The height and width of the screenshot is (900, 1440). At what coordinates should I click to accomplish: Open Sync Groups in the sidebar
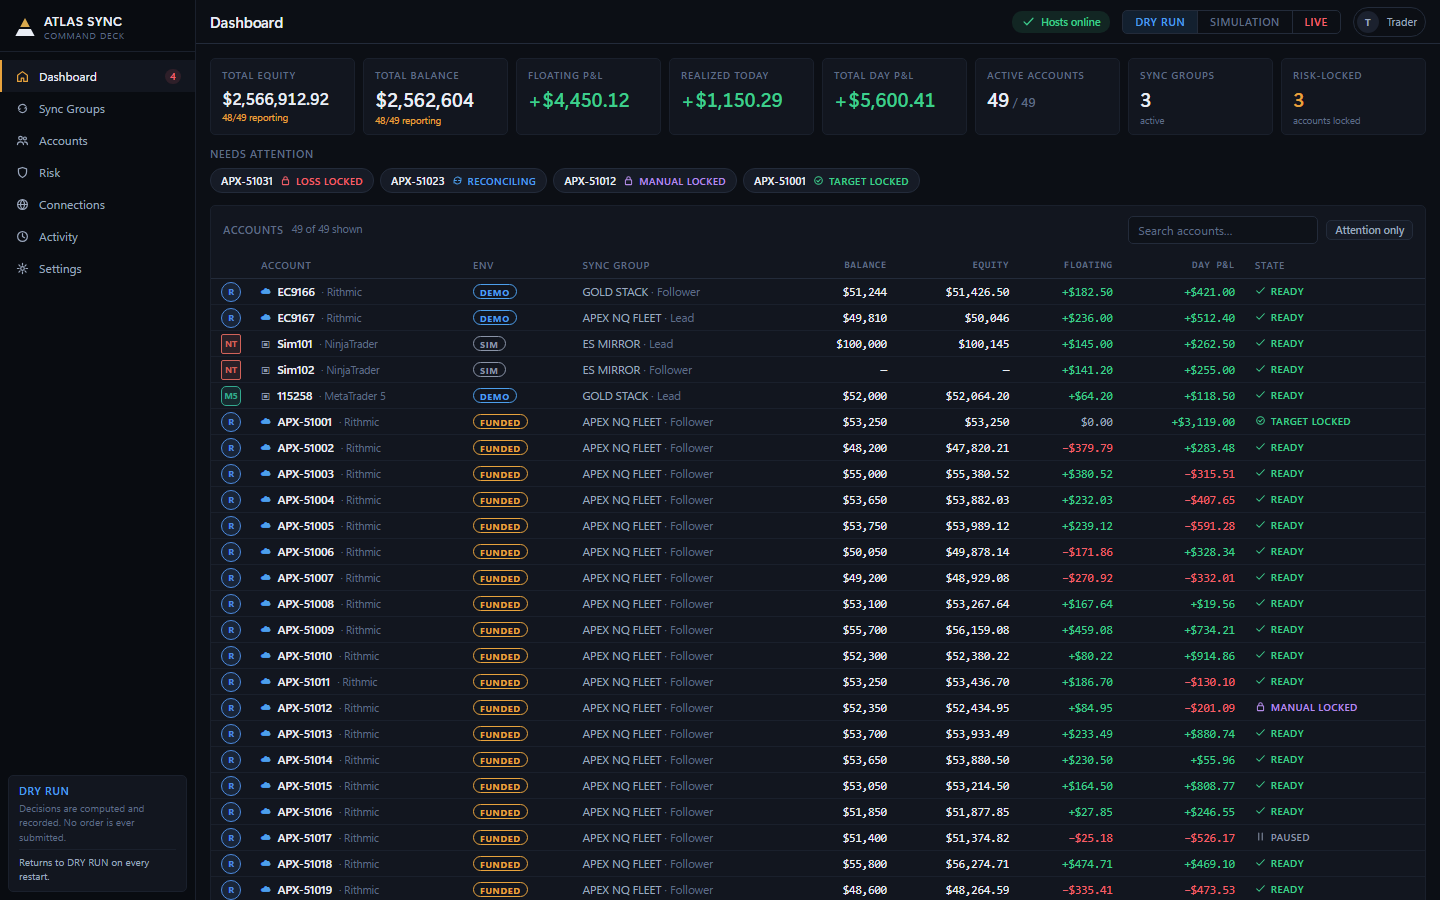click(98, 109)
